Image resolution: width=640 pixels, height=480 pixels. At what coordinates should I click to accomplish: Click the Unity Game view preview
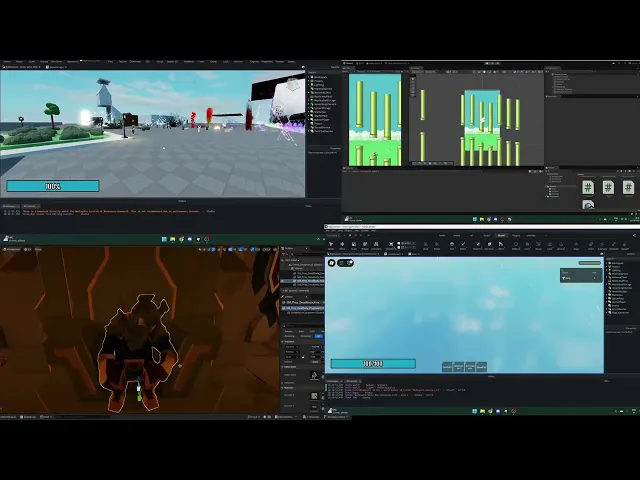click(375, 120)
